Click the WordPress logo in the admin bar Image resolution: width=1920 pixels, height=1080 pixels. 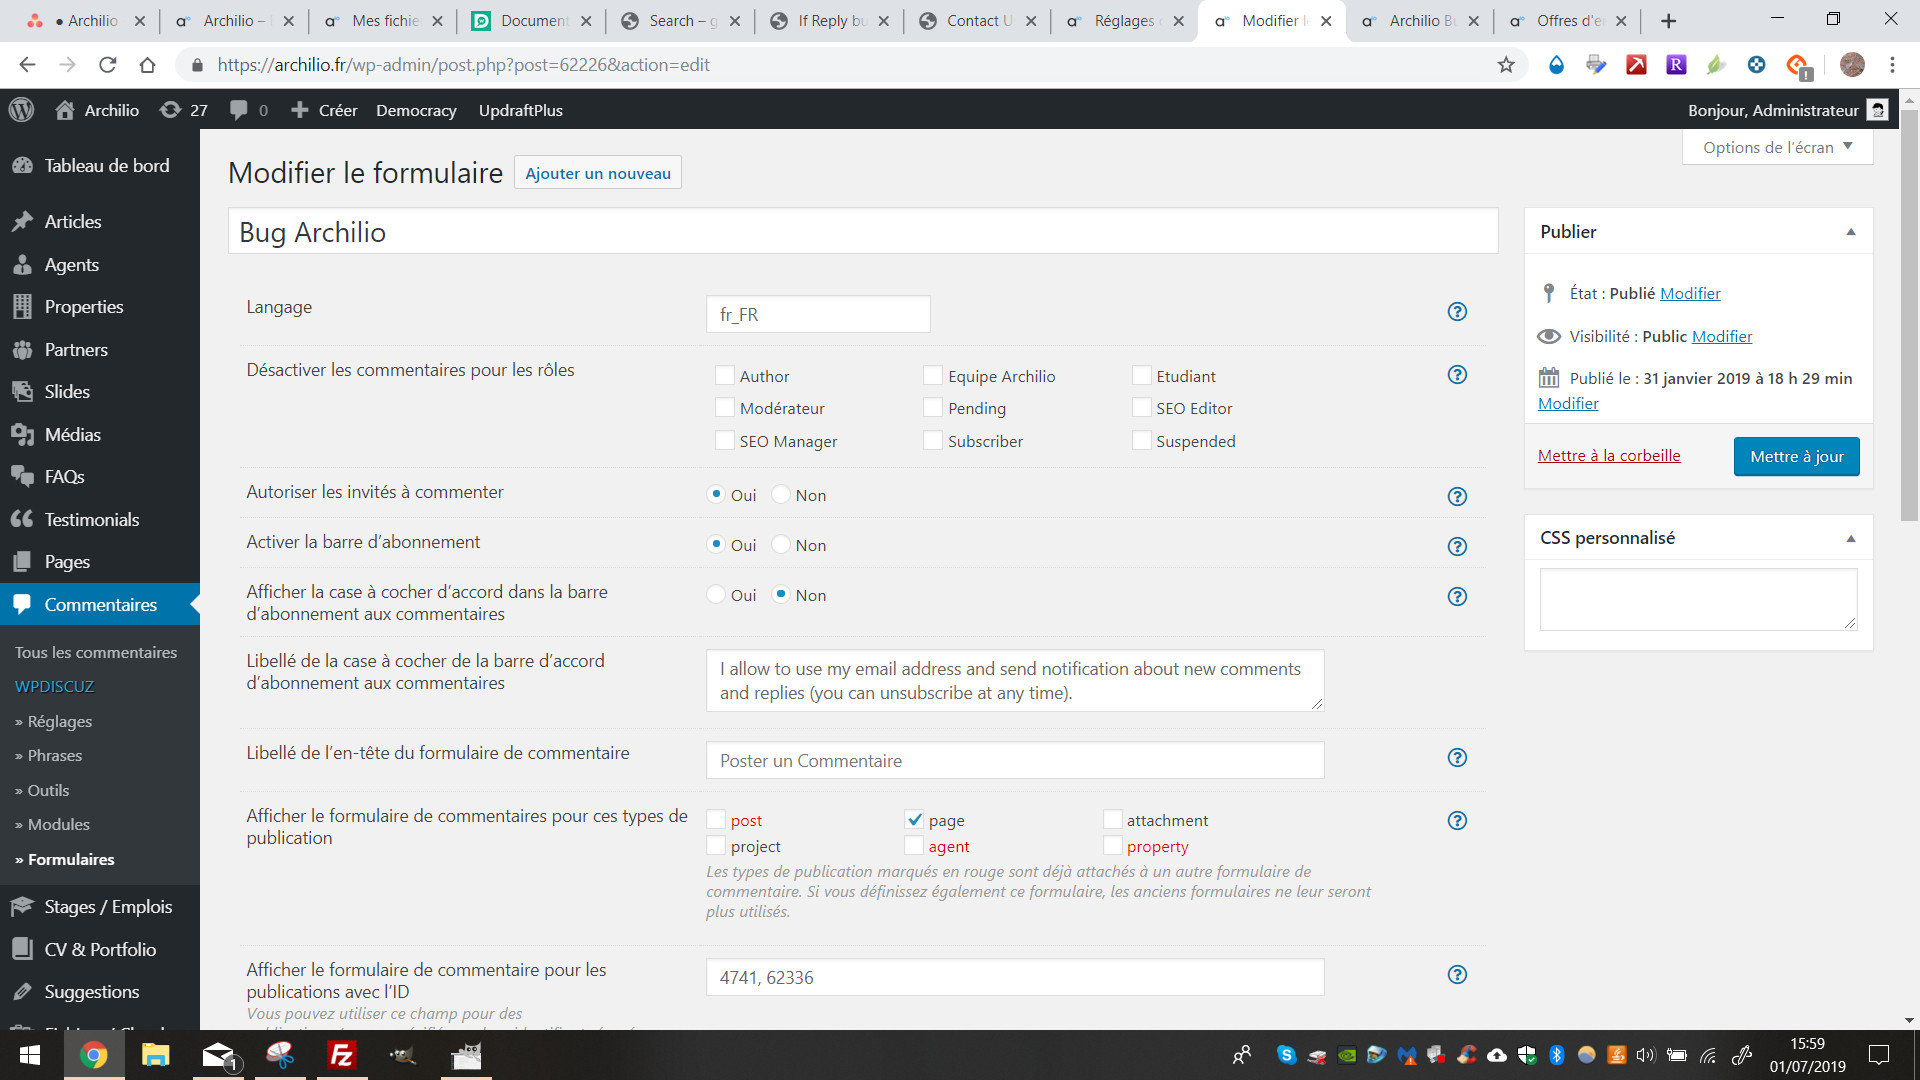21,110
